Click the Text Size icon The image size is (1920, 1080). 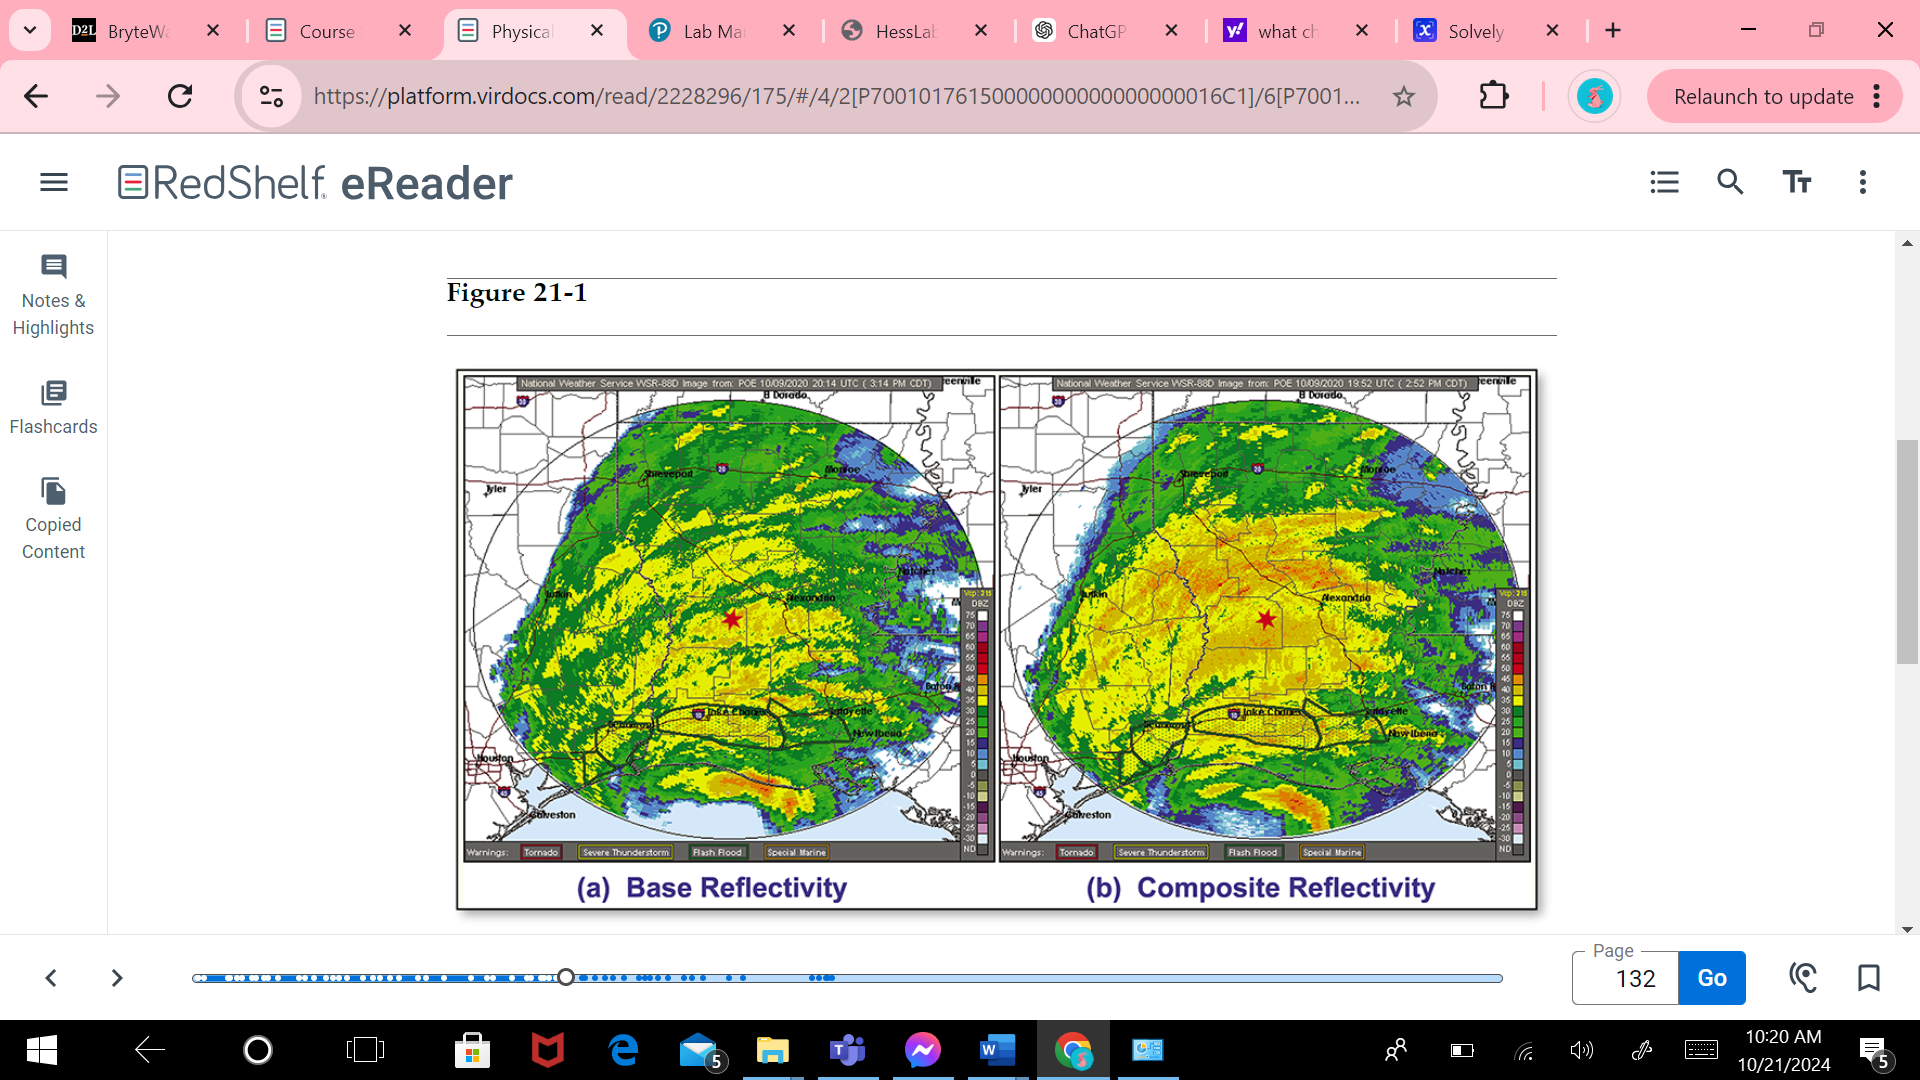tap(1795, 183)
